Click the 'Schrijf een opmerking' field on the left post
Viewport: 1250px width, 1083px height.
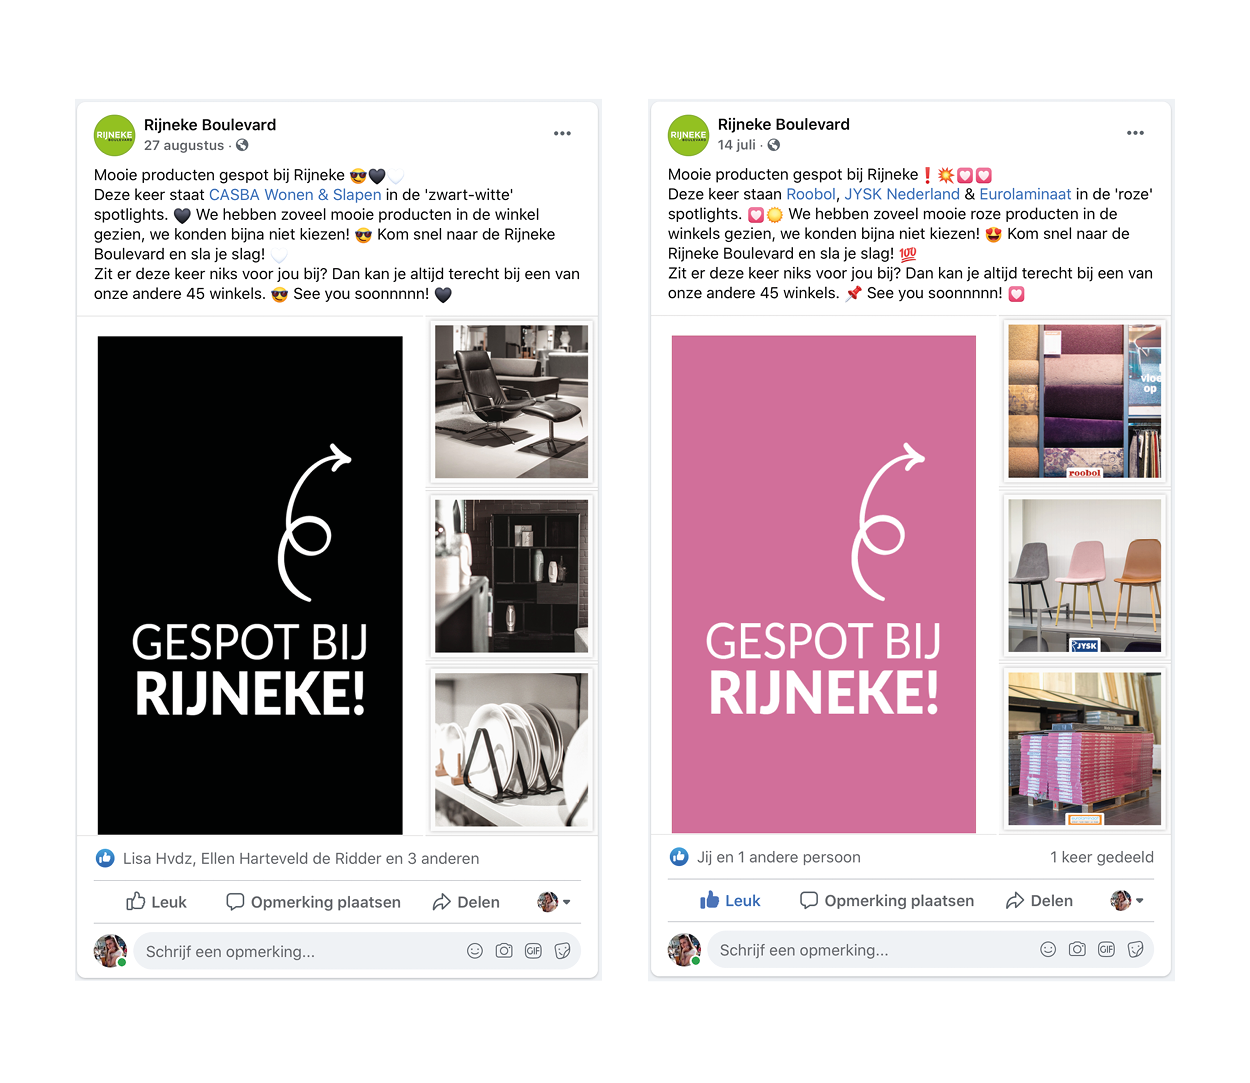pos(300,951)
